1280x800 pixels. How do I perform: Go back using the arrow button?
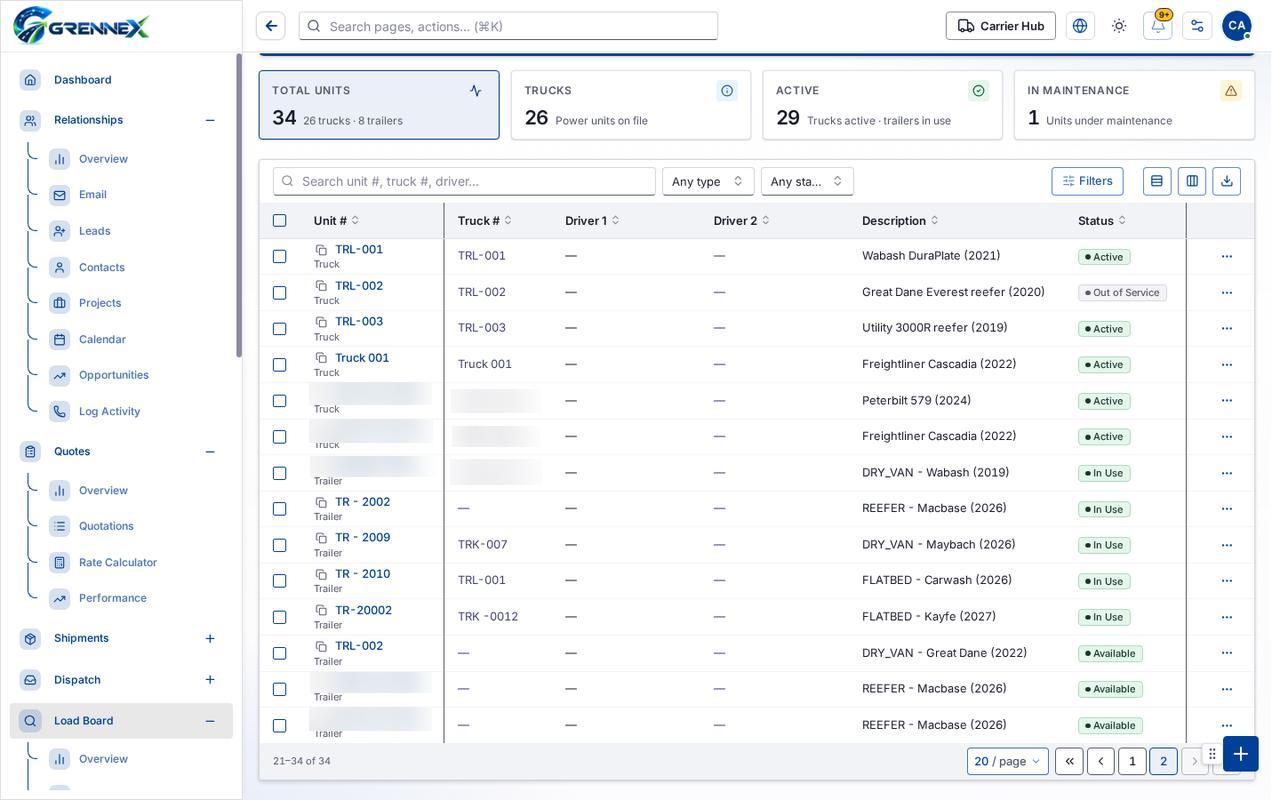tap(271, 26)
